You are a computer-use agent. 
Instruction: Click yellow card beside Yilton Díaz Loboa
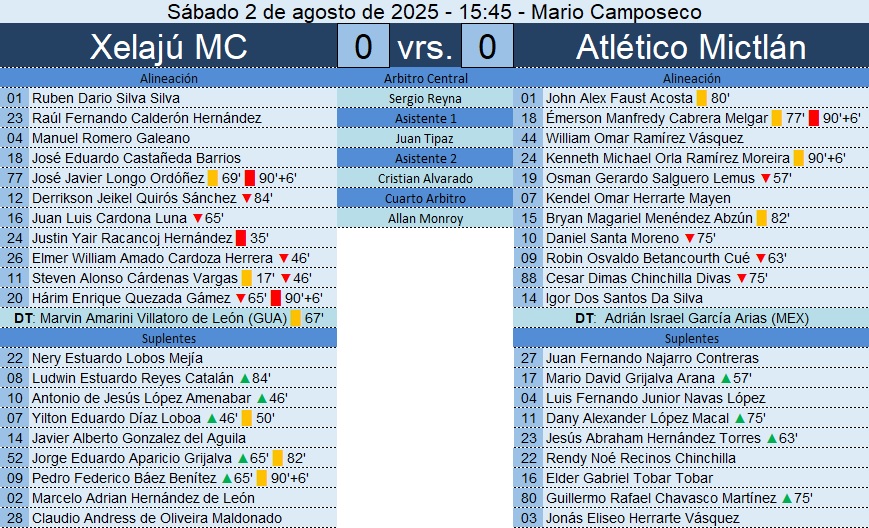[246, 419]
